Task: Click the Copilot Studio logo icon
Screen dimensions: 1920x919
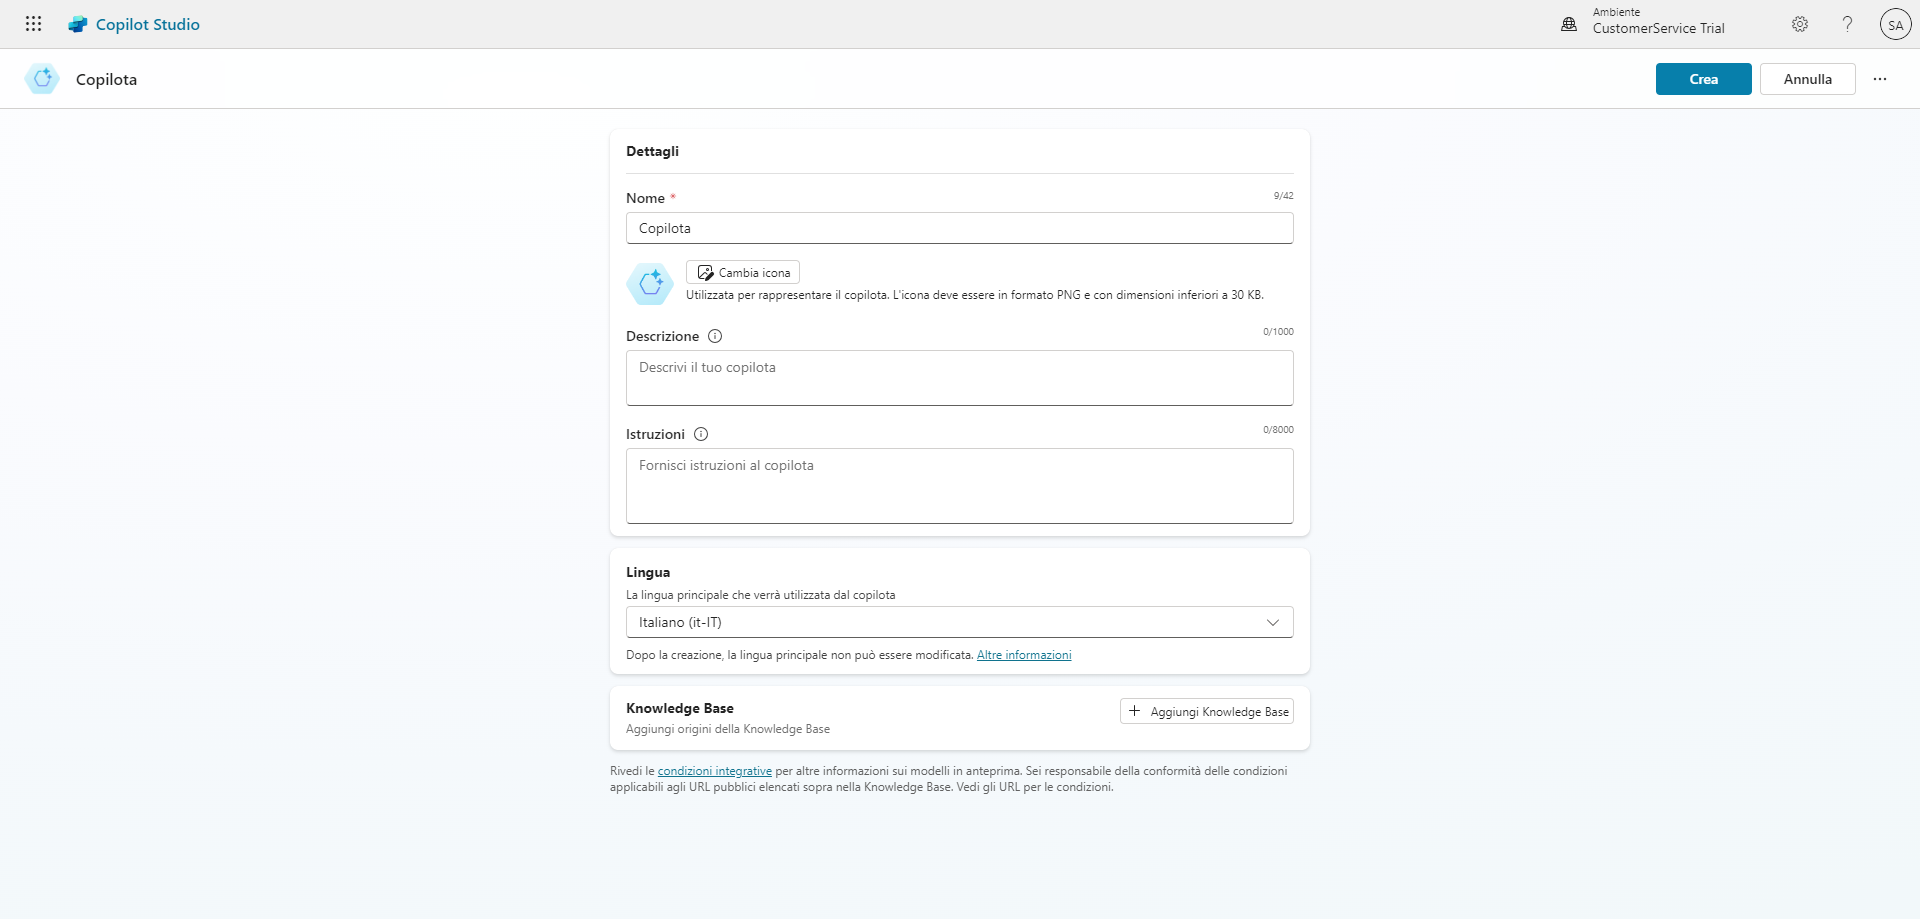Action: (77, 24)
